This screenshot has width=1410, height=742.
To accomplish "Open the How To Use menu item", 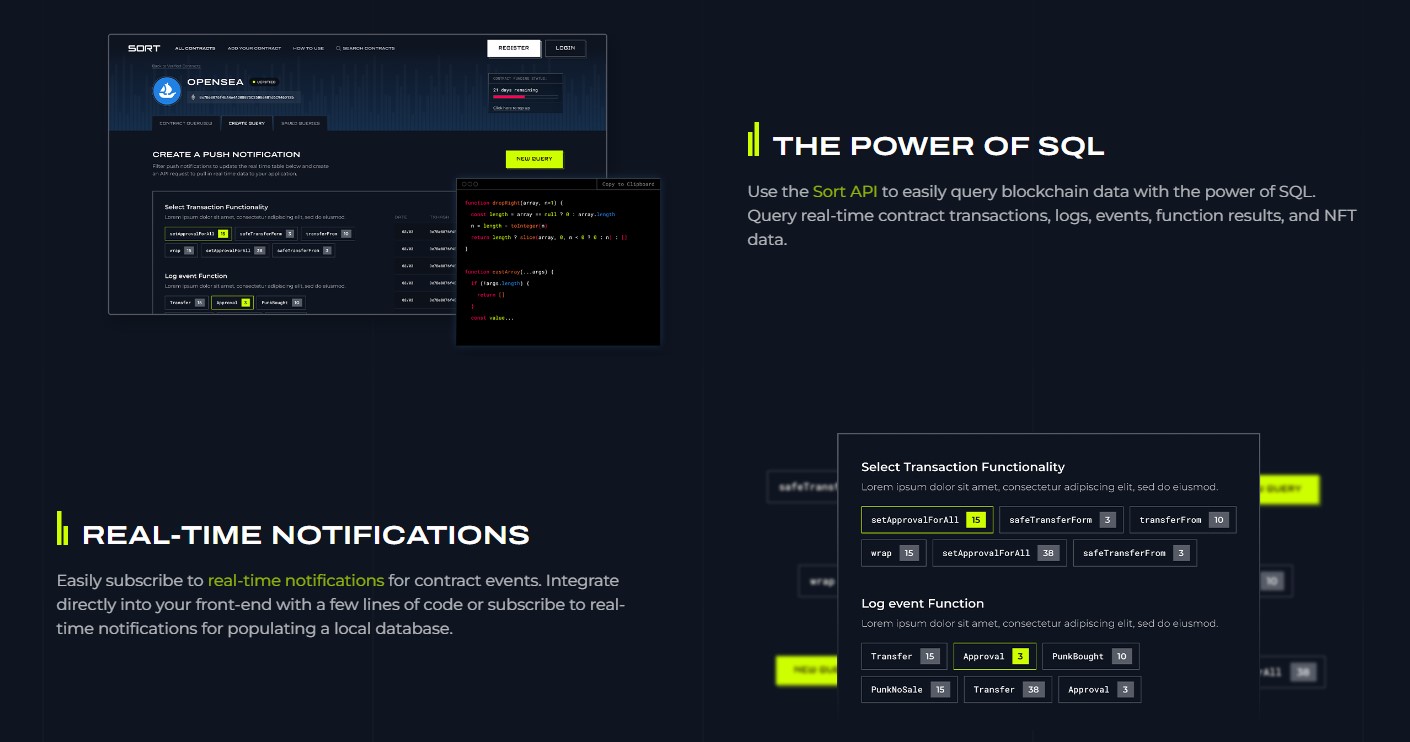I will coord(308,48).
